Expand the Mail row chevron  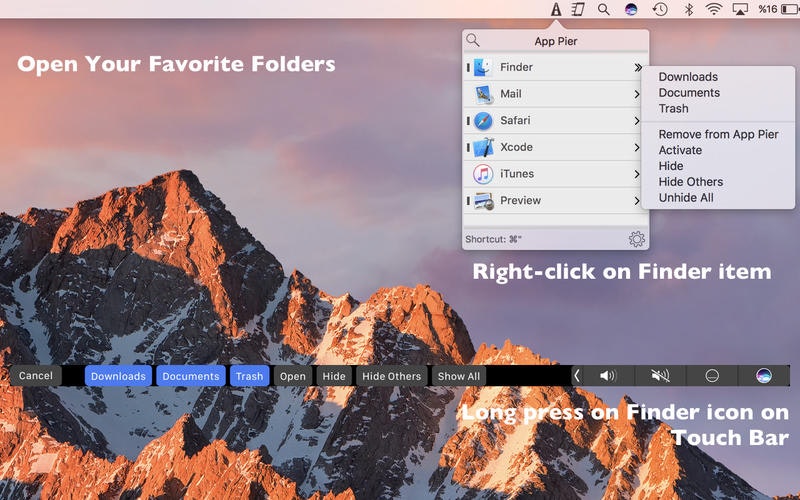click(x=637, y=94)
